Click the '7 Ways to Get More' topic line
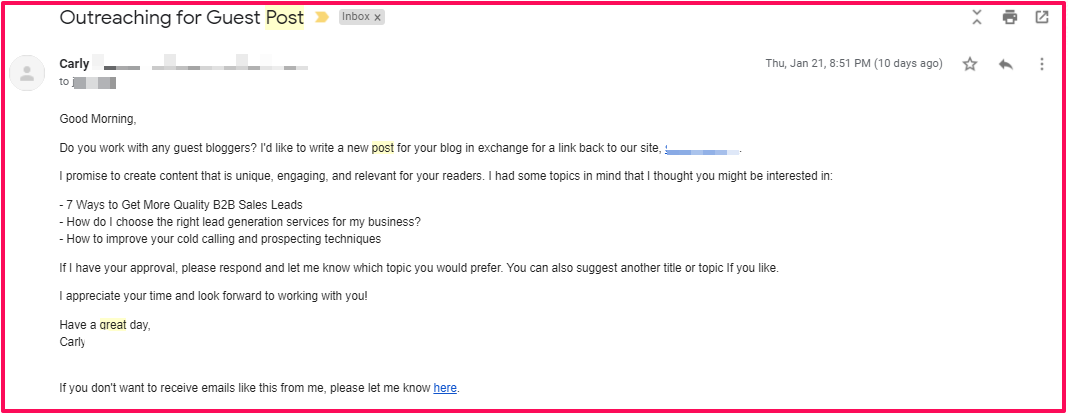Screen dimensions: 1068x415 pos(167,205)
